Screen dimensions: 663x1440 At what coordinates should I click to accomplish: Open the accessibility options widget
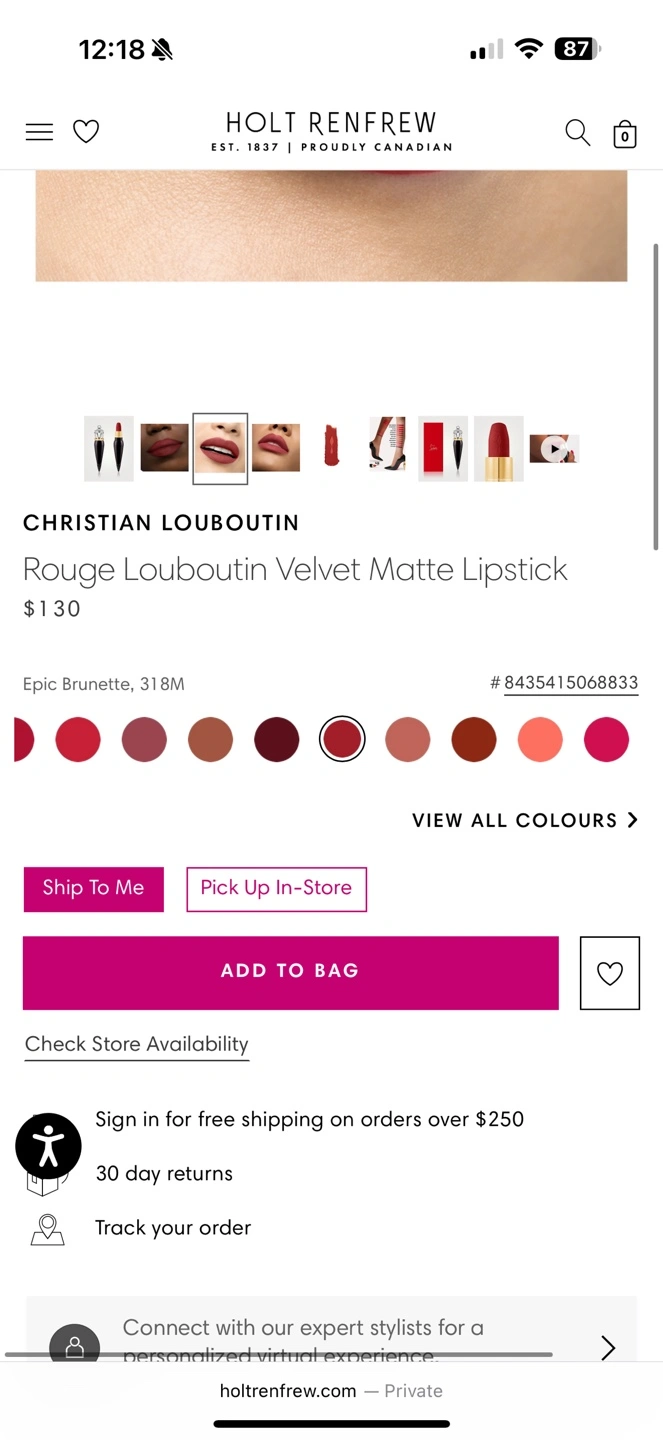[x=48, y=1146]
